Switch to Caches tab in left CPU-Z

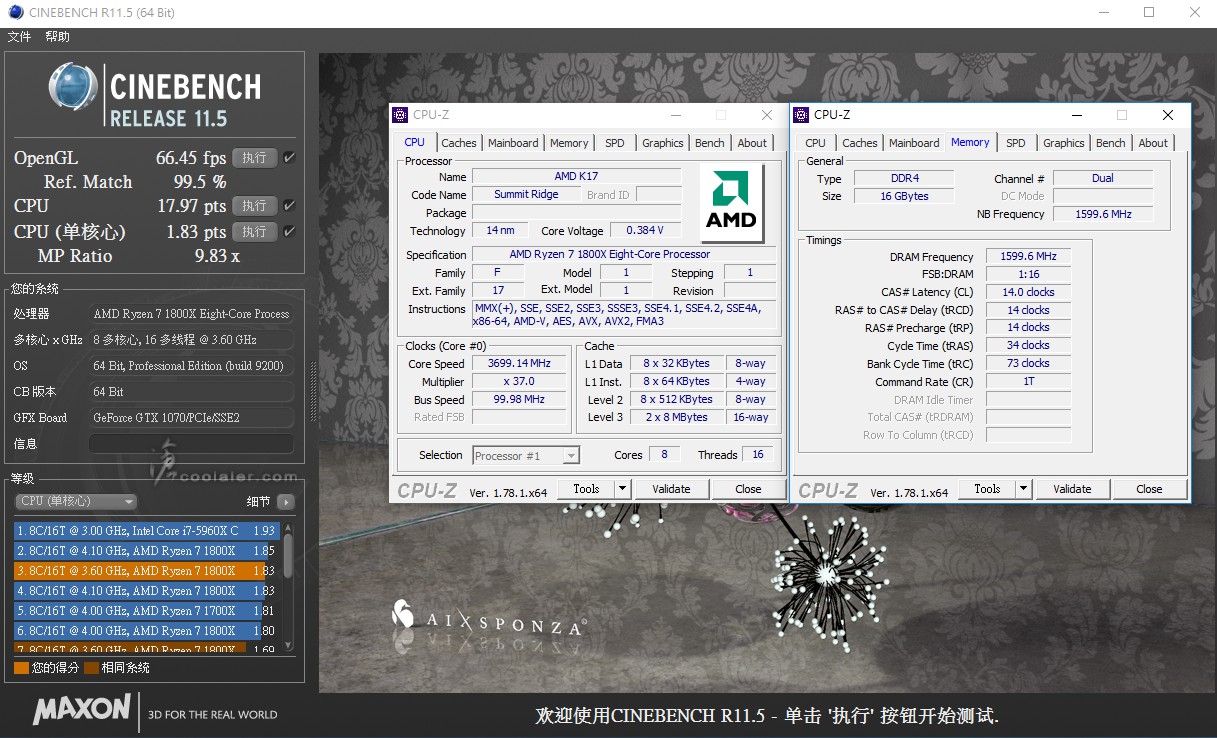coord(459,143)
